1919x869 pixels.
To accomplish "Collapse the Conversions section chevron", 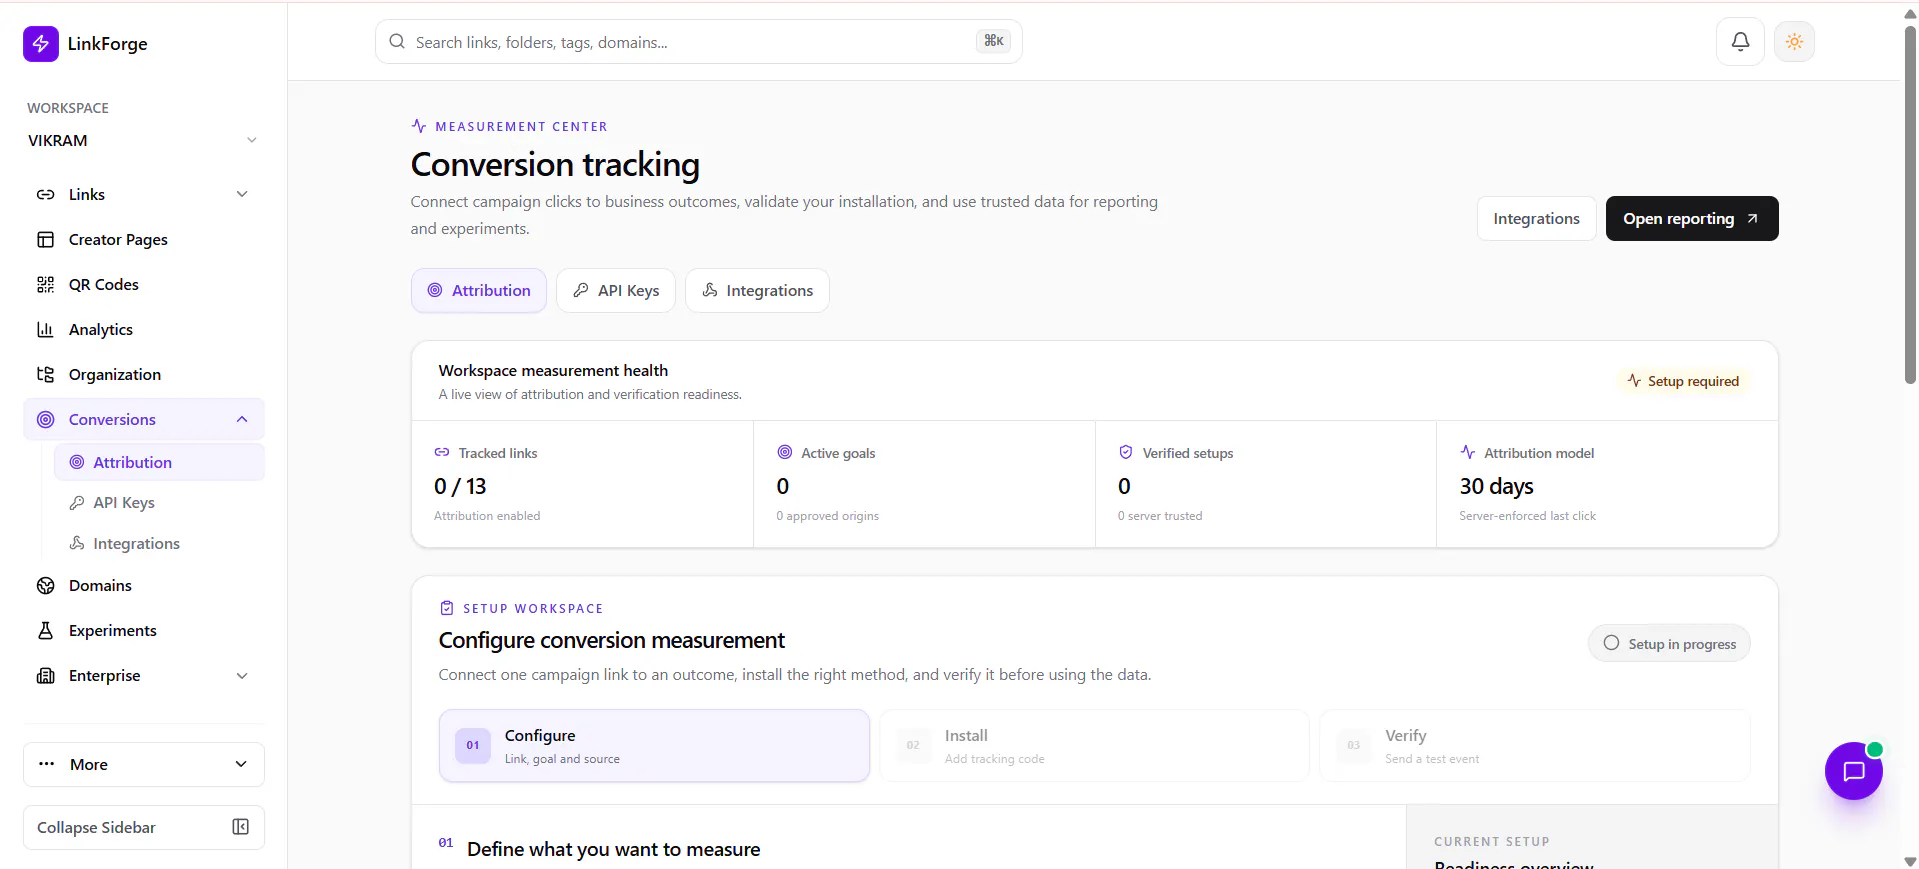I will pos(242,419).
